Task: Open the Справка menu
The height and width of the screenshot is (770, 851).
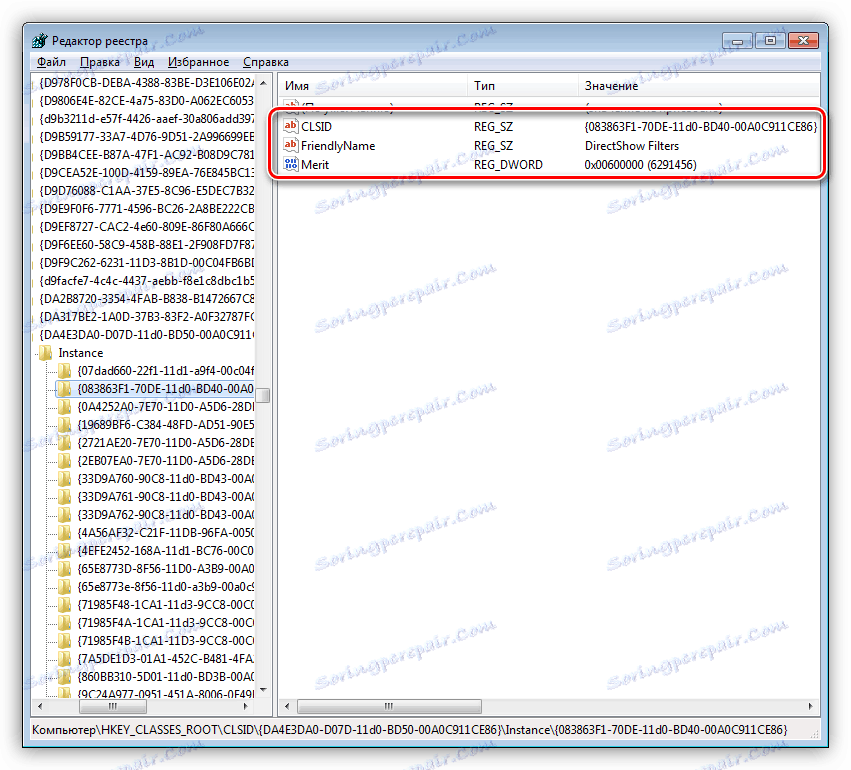Action: coord(266,62)
